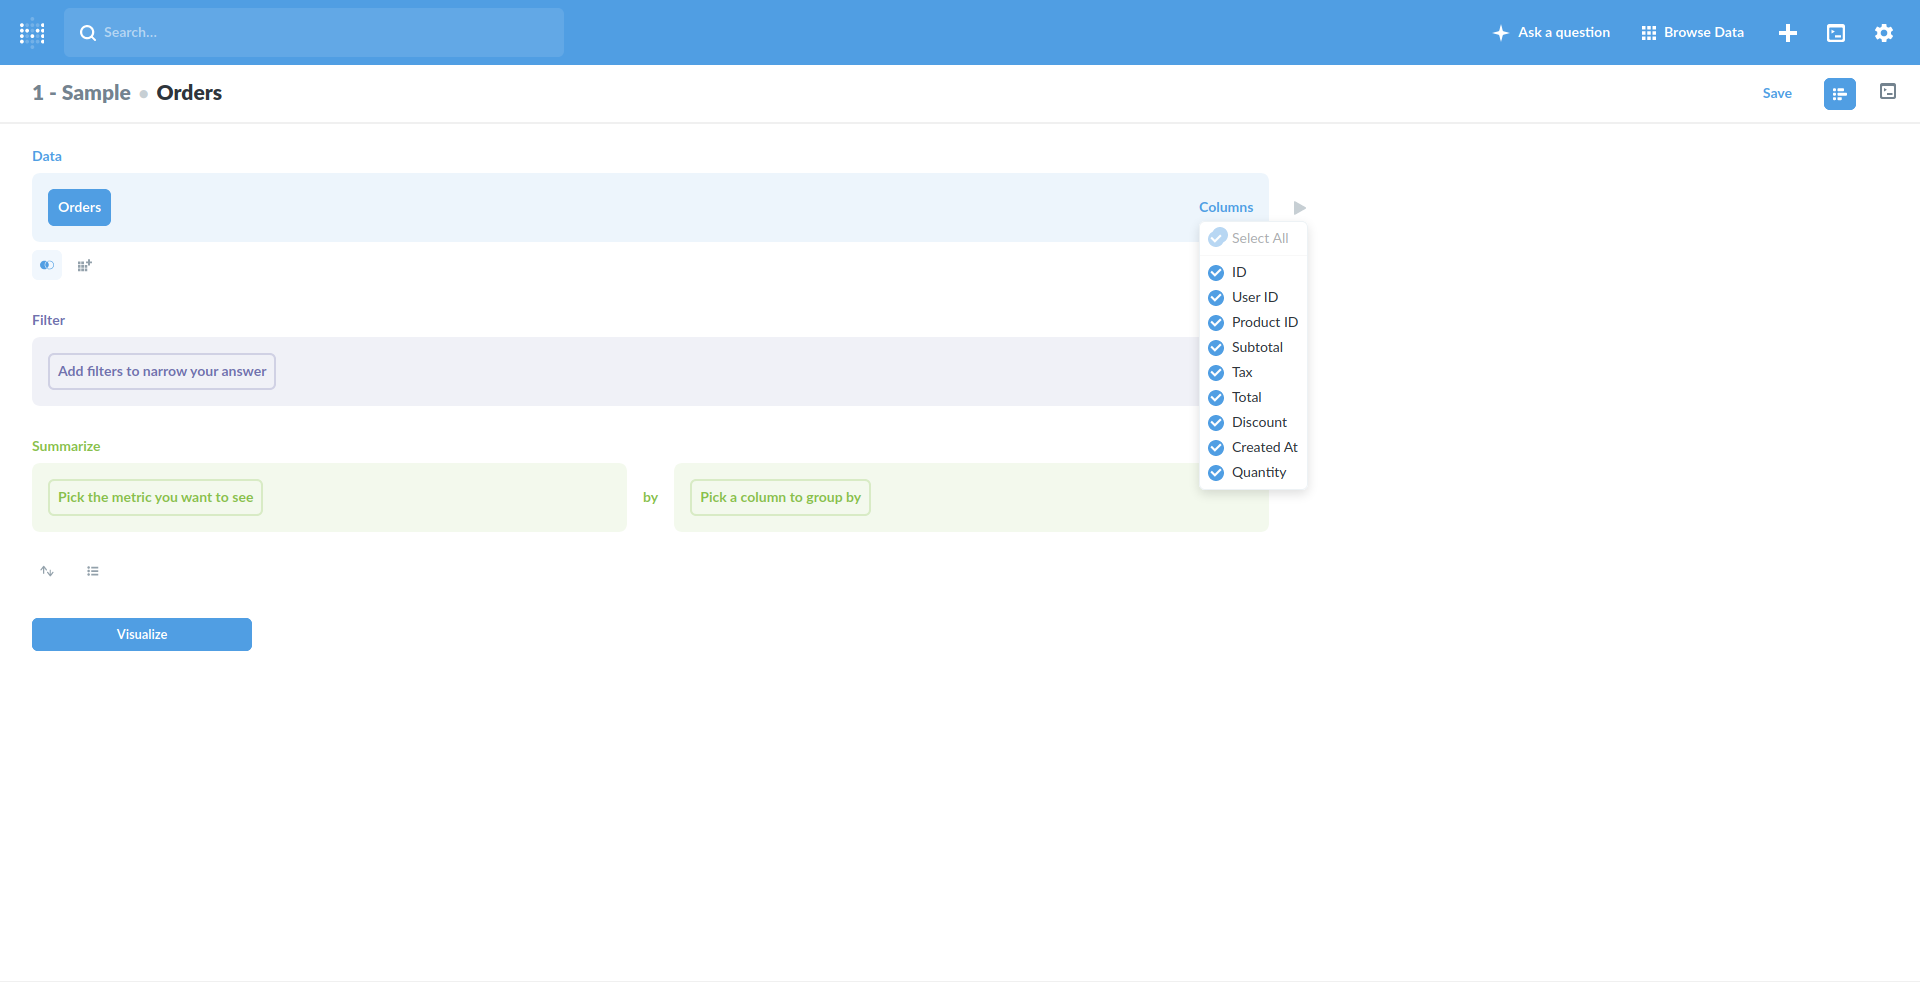Open the activity panel icon in top bar
1920x982 pixels.
[x=1836, y=32]
